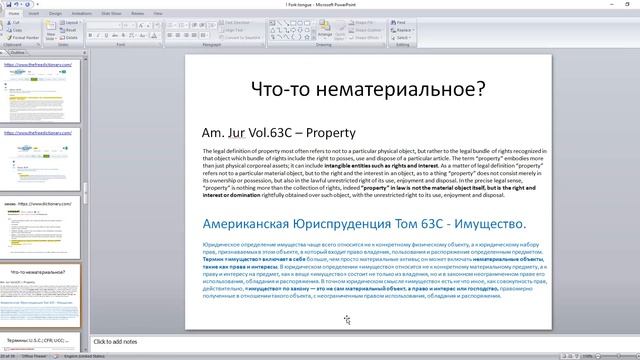Image resolution: width=640 pixels, height=360 pixels.
Task: Open Arrange options in Drawing group
Action: pyautogui.click(x=325, y=30)
